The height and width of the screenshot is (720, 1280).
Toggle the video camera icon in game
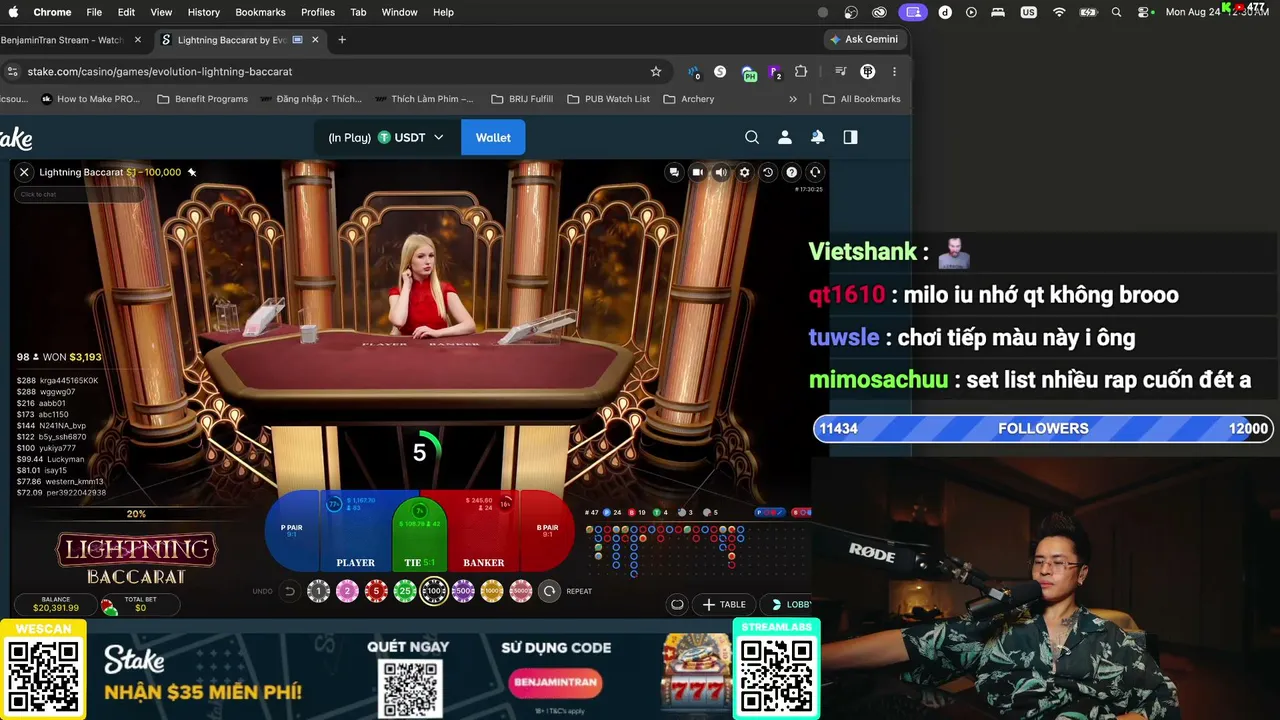pos(697,172)
